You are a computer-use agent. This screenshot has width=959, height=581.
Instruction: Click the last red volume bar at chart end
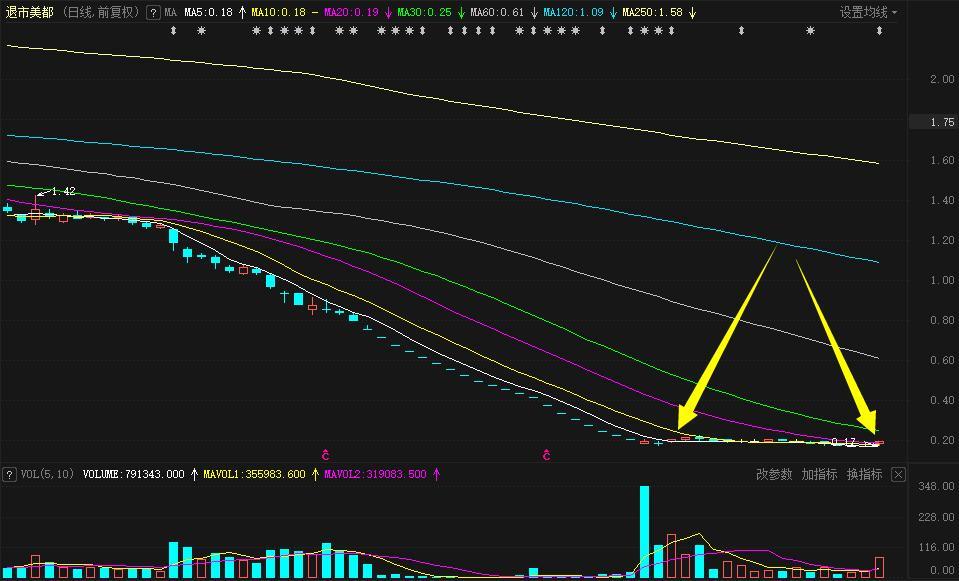click(879, 568)
